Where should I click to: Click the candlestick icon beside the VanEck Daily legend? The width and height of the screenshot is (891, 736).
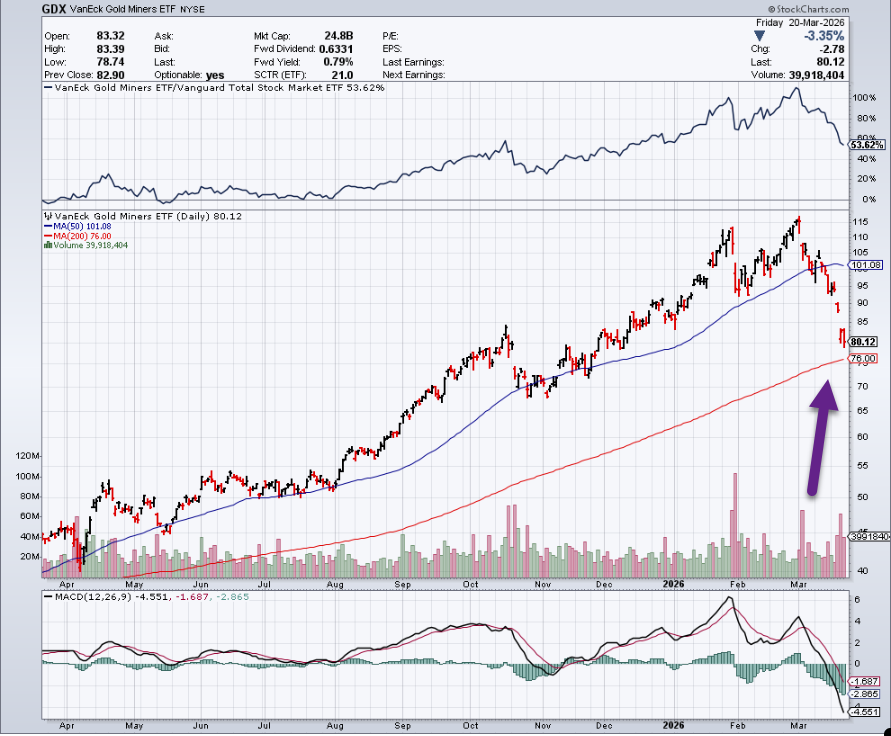[x=46, y=216]
